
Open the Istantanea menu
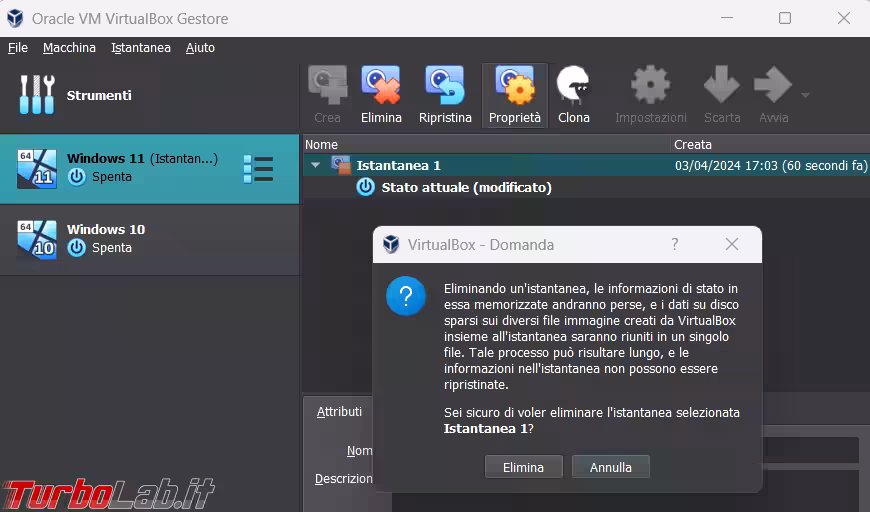tap(141, 47)
